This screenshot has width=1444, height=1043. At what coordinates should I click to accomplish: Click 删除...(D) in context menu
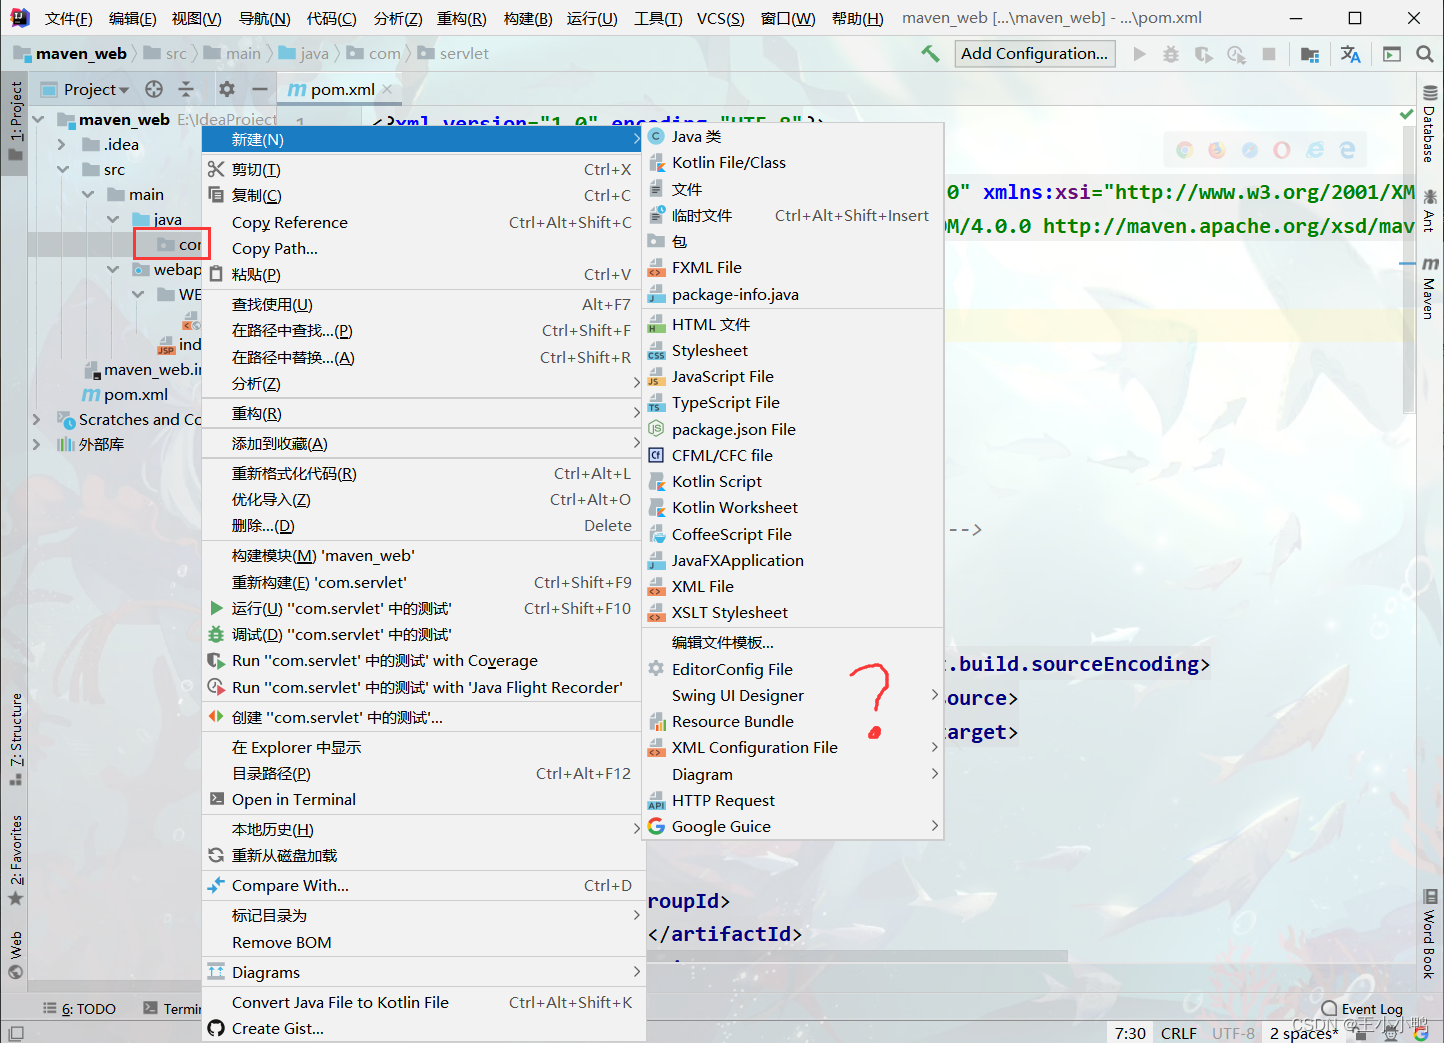pos(422,525)
